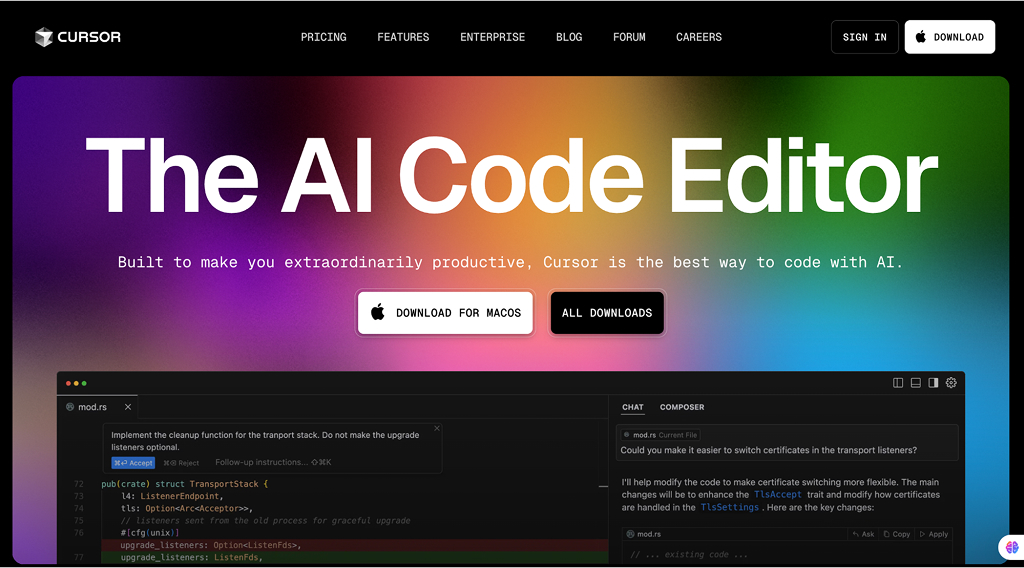The height and width of the screenshot is (568, 1024).
Task: Switch to the Composer tab
Action: coord(682,407)
